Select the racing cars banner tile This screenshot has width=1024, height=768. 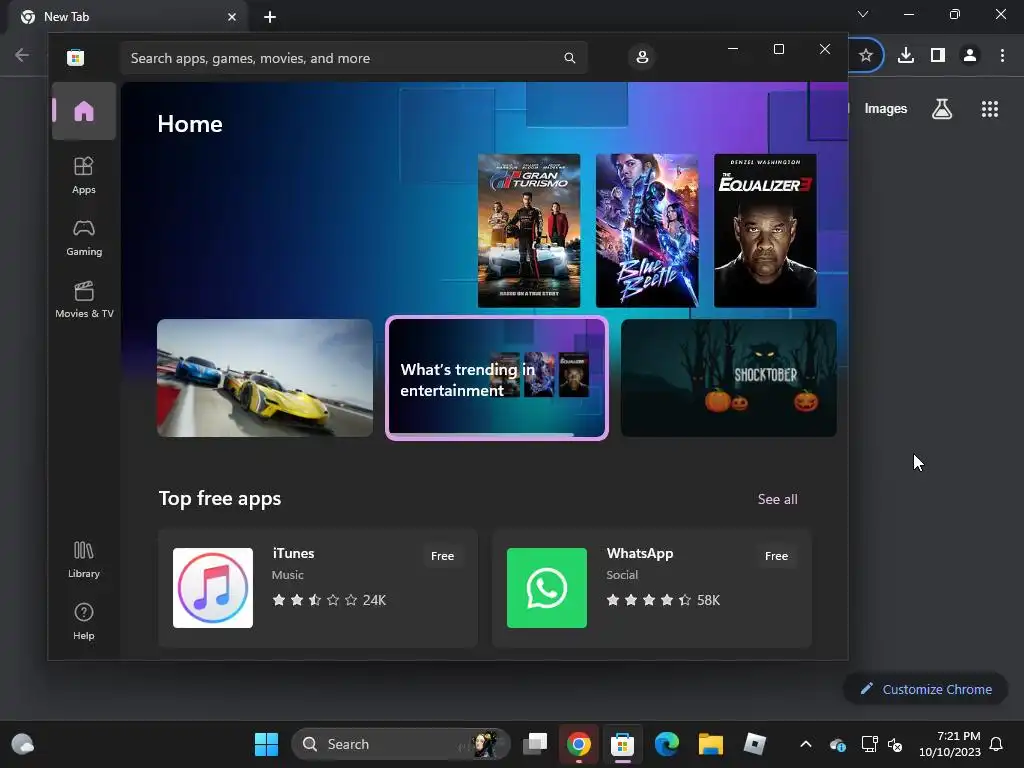265,378
